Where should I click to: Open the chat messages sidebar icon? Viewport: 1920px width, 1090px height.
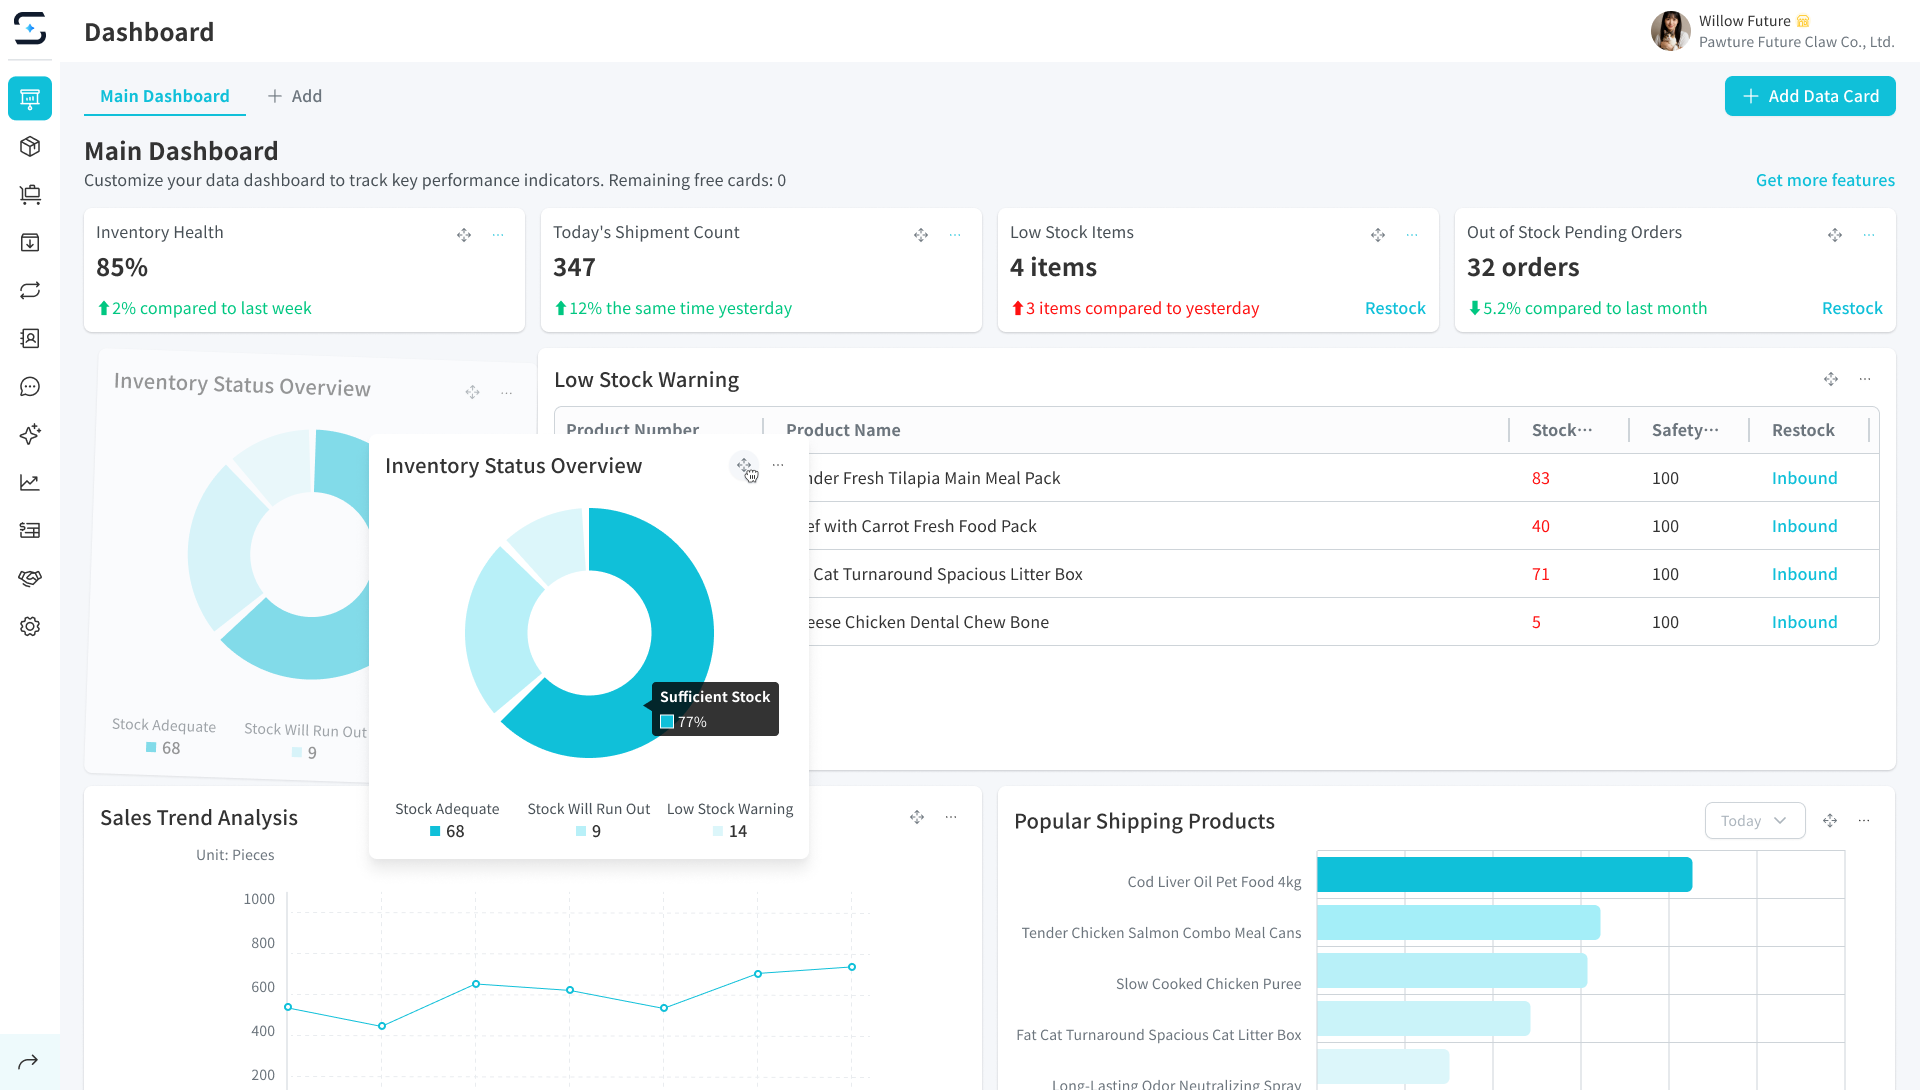tap(30, 387)
